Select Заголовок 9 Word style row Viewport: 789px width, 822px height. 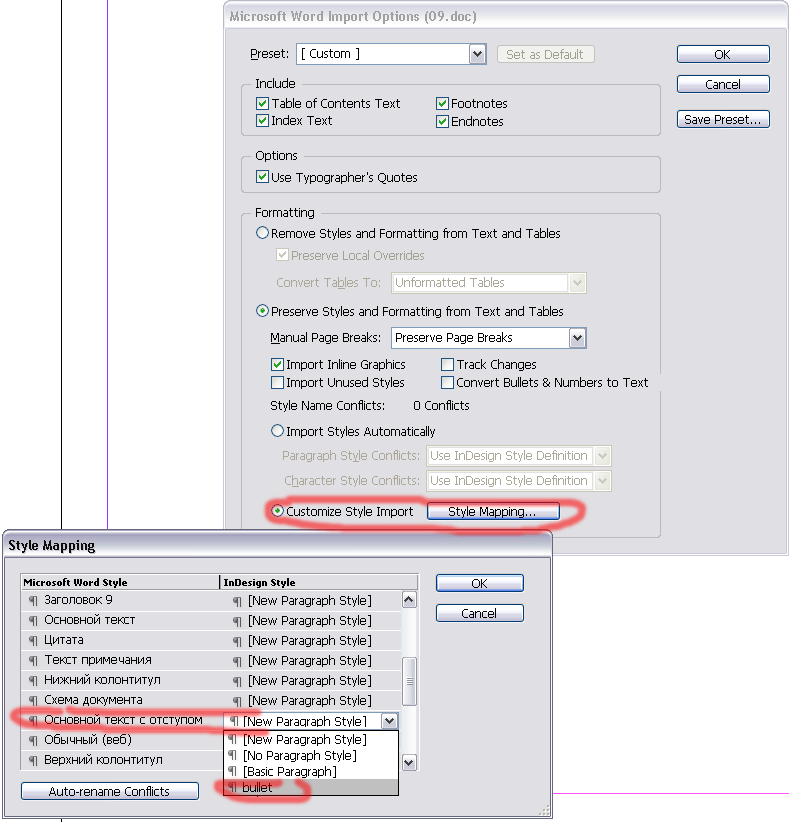coord(121,600)
